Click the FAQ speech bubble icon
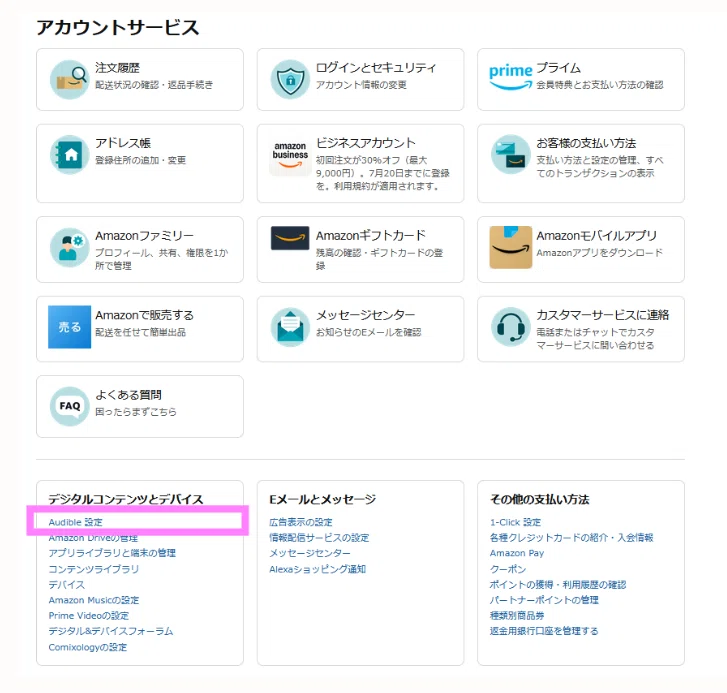 coord(70,407)
